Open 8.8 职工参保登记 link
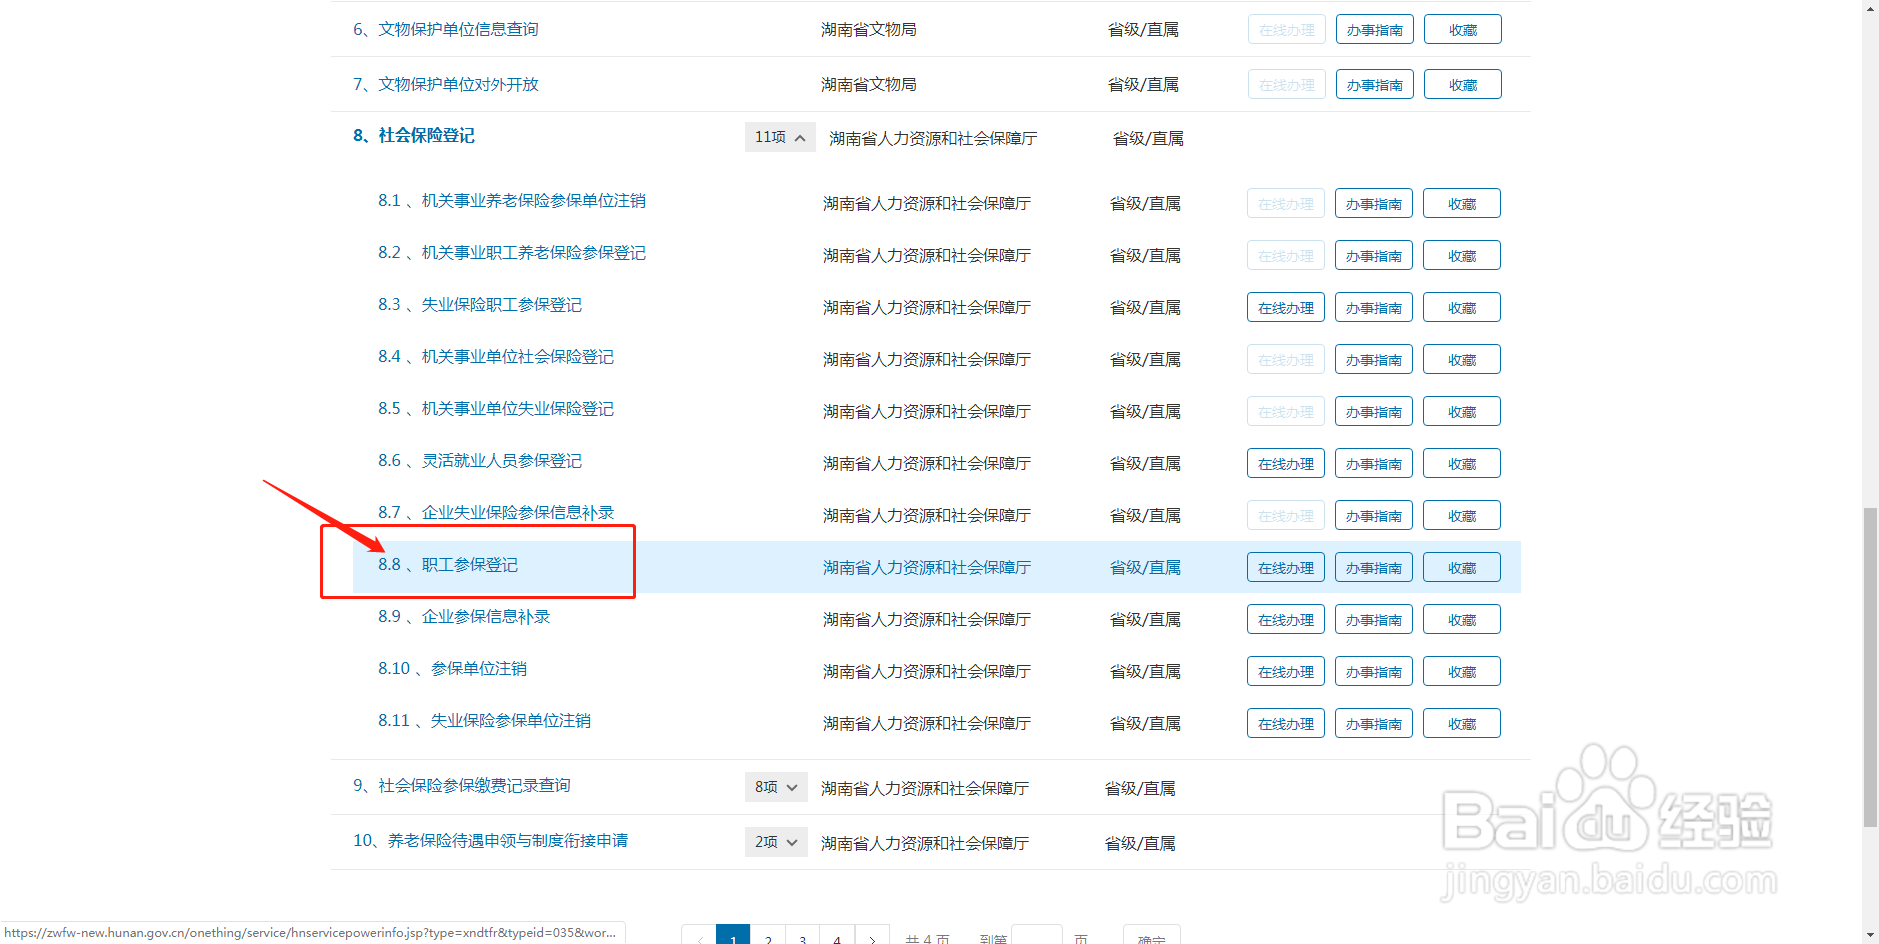 (x=448, y=565)
